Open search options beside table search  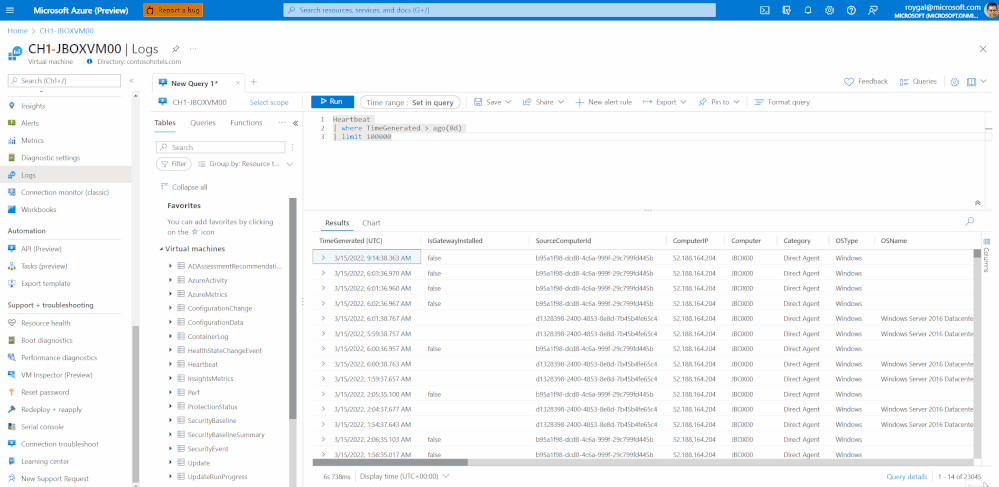click(293, 147)
